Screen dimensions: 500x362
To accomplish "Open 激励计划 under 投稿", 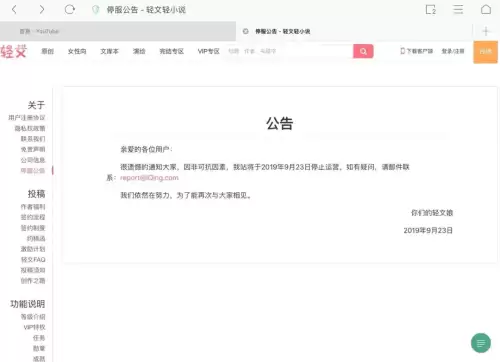I will click(33, 249).
